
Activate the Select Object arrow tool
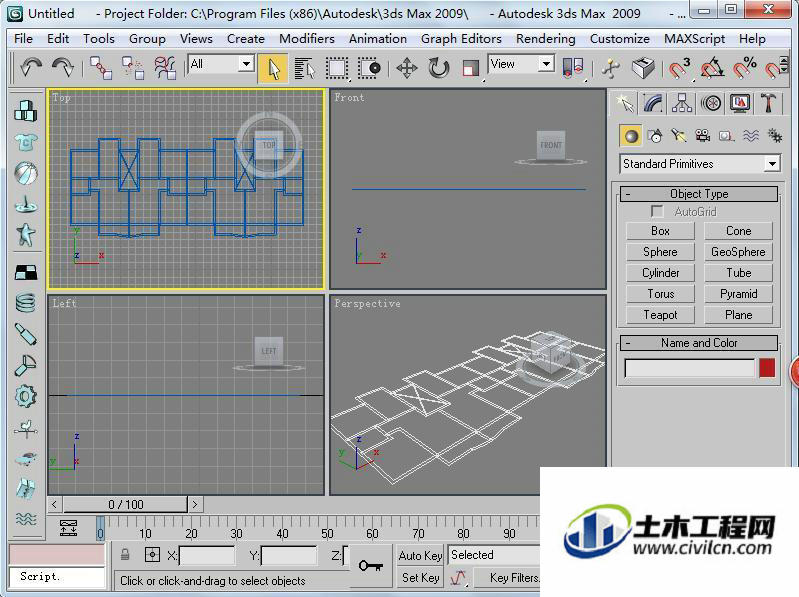click(x=273, y=68)
